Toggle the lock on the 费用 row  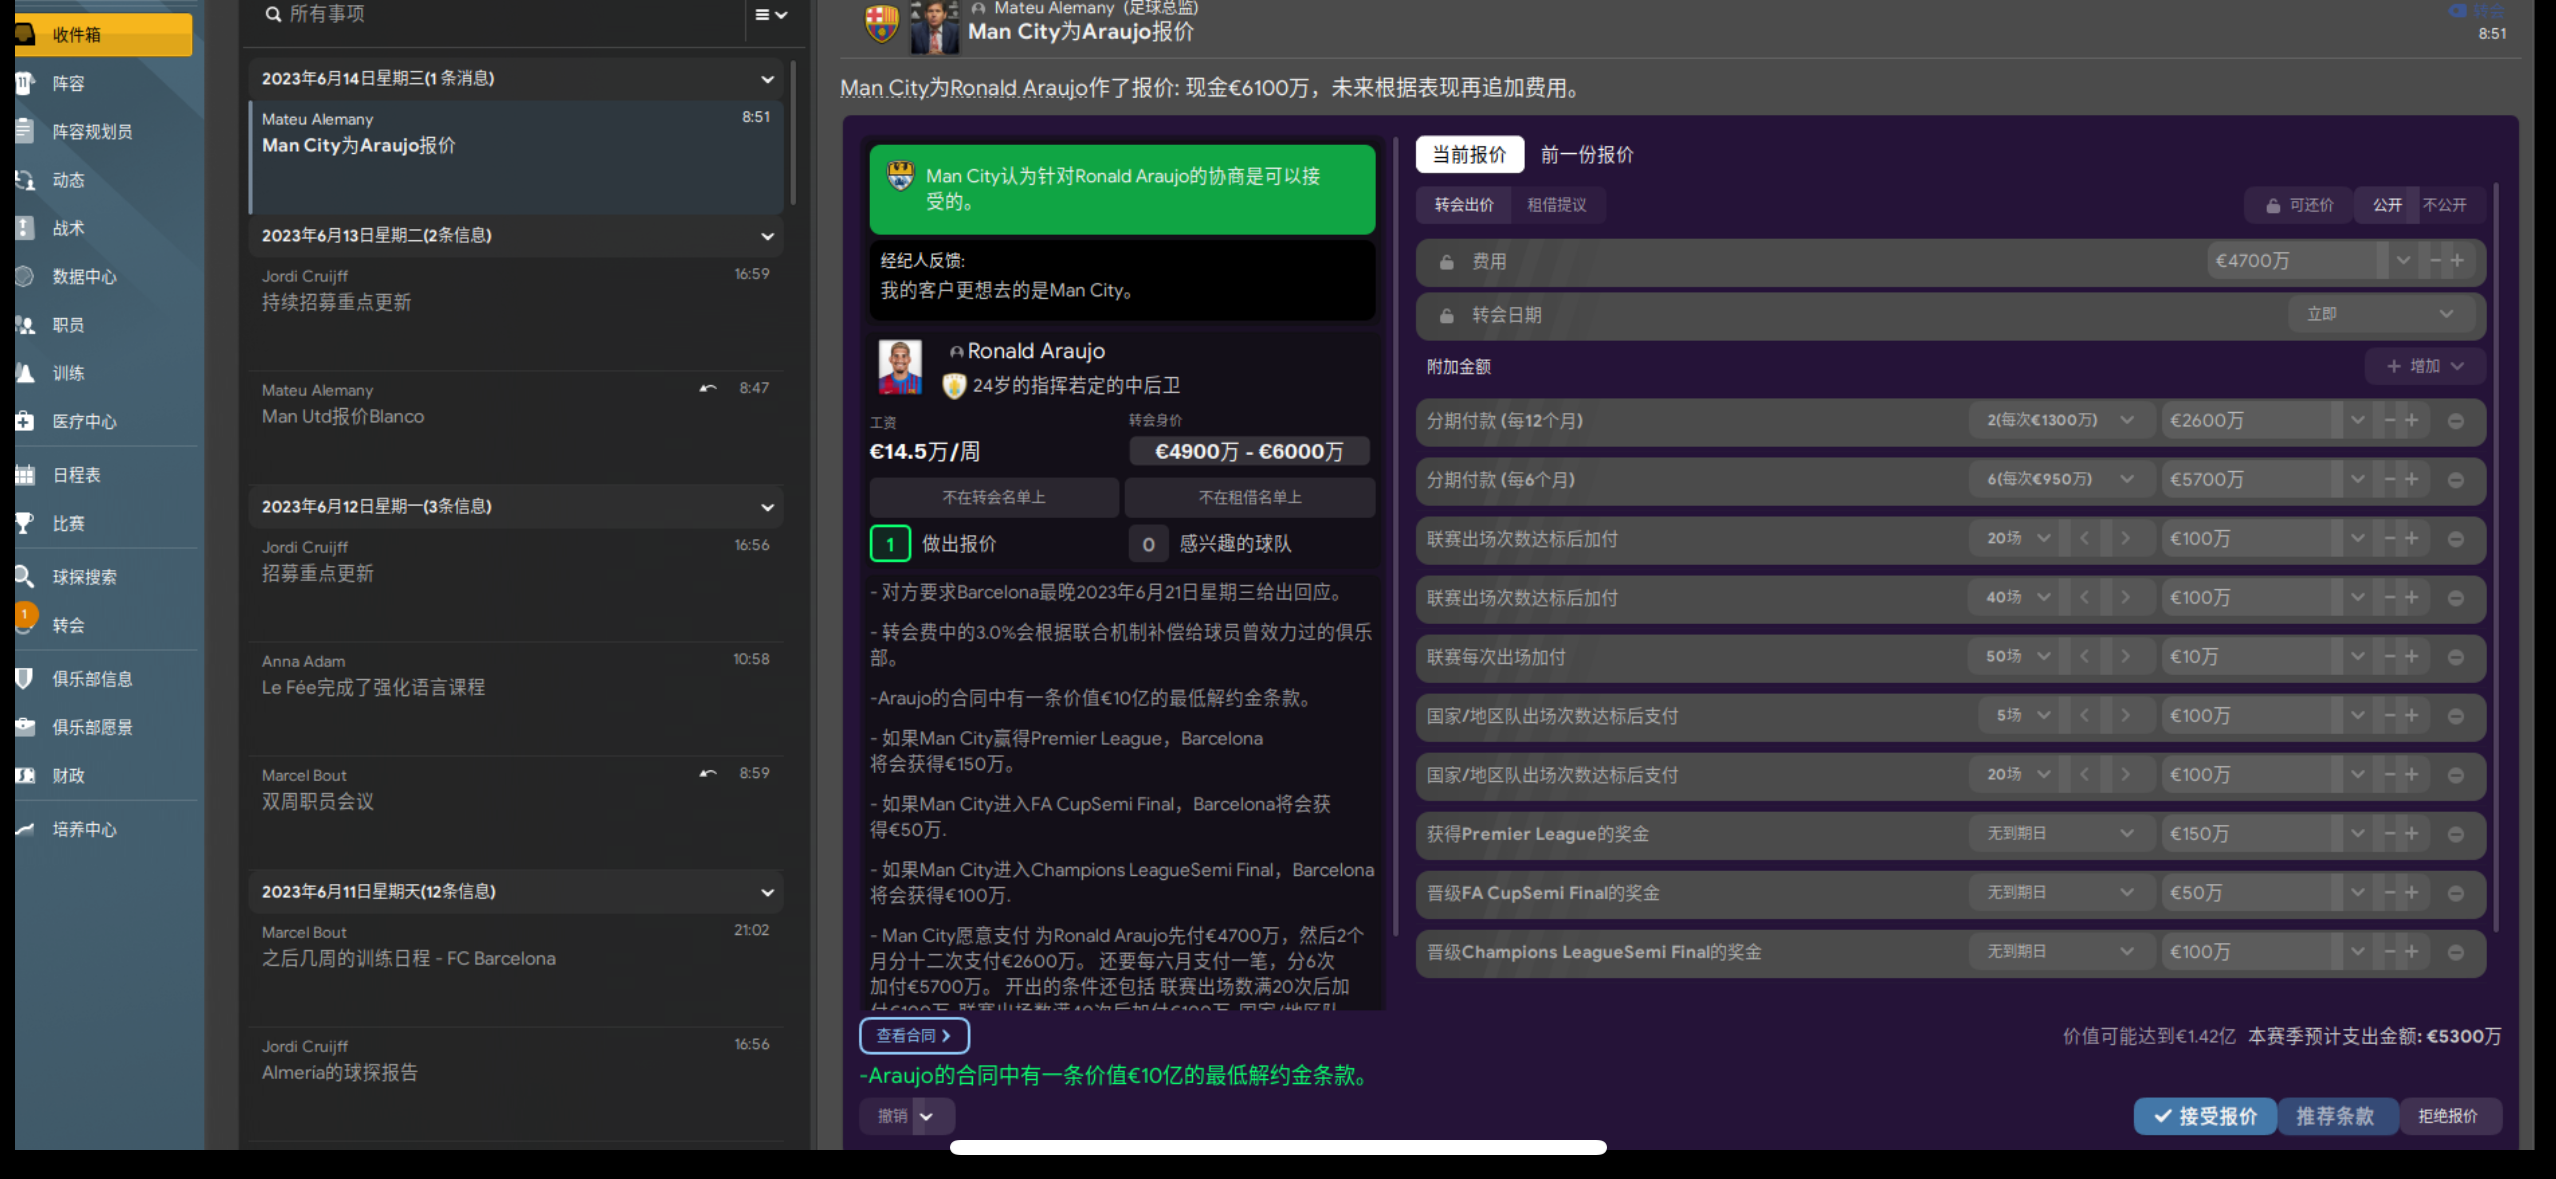[1446, 262]
